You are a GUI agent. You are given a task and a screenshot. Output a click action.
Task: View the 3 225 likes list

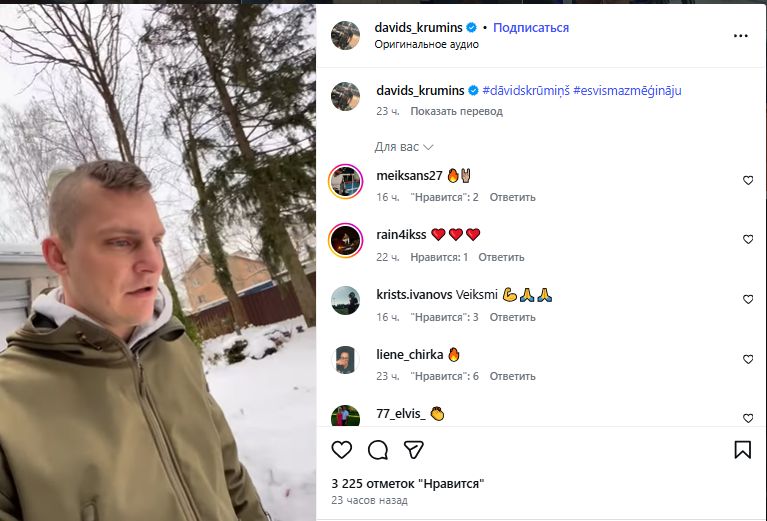408,483
